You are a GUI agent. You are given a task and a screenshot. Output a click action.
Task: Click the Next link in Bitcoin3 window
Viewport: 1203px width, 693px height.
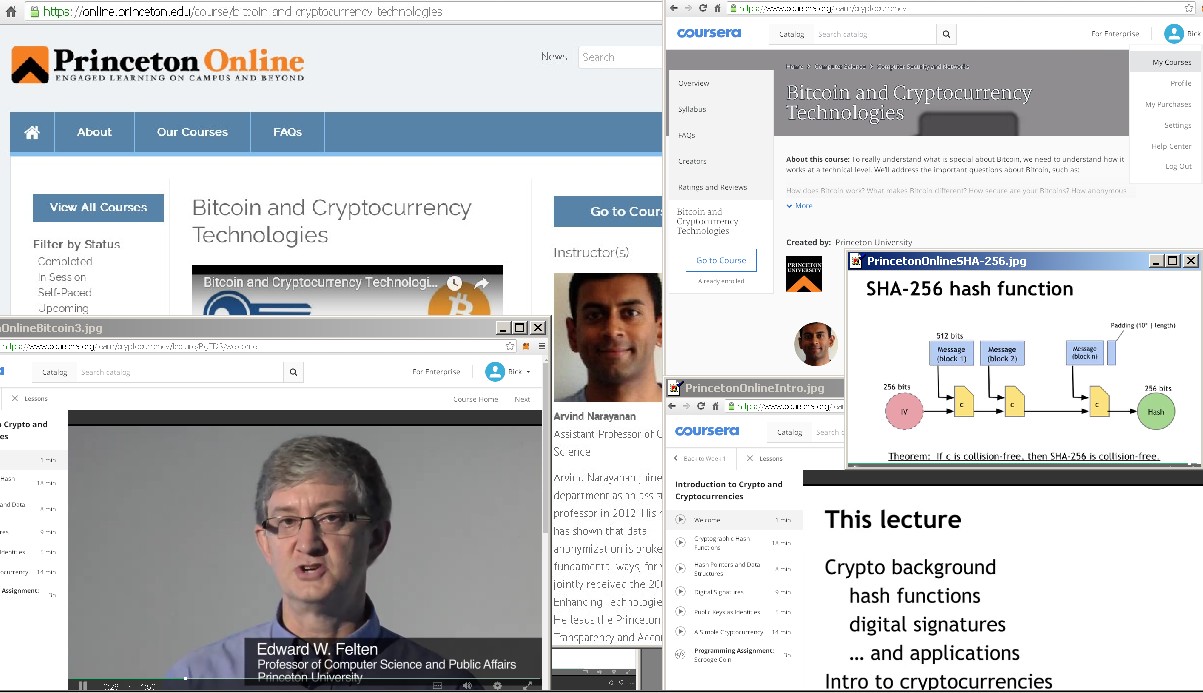(523, 399)
